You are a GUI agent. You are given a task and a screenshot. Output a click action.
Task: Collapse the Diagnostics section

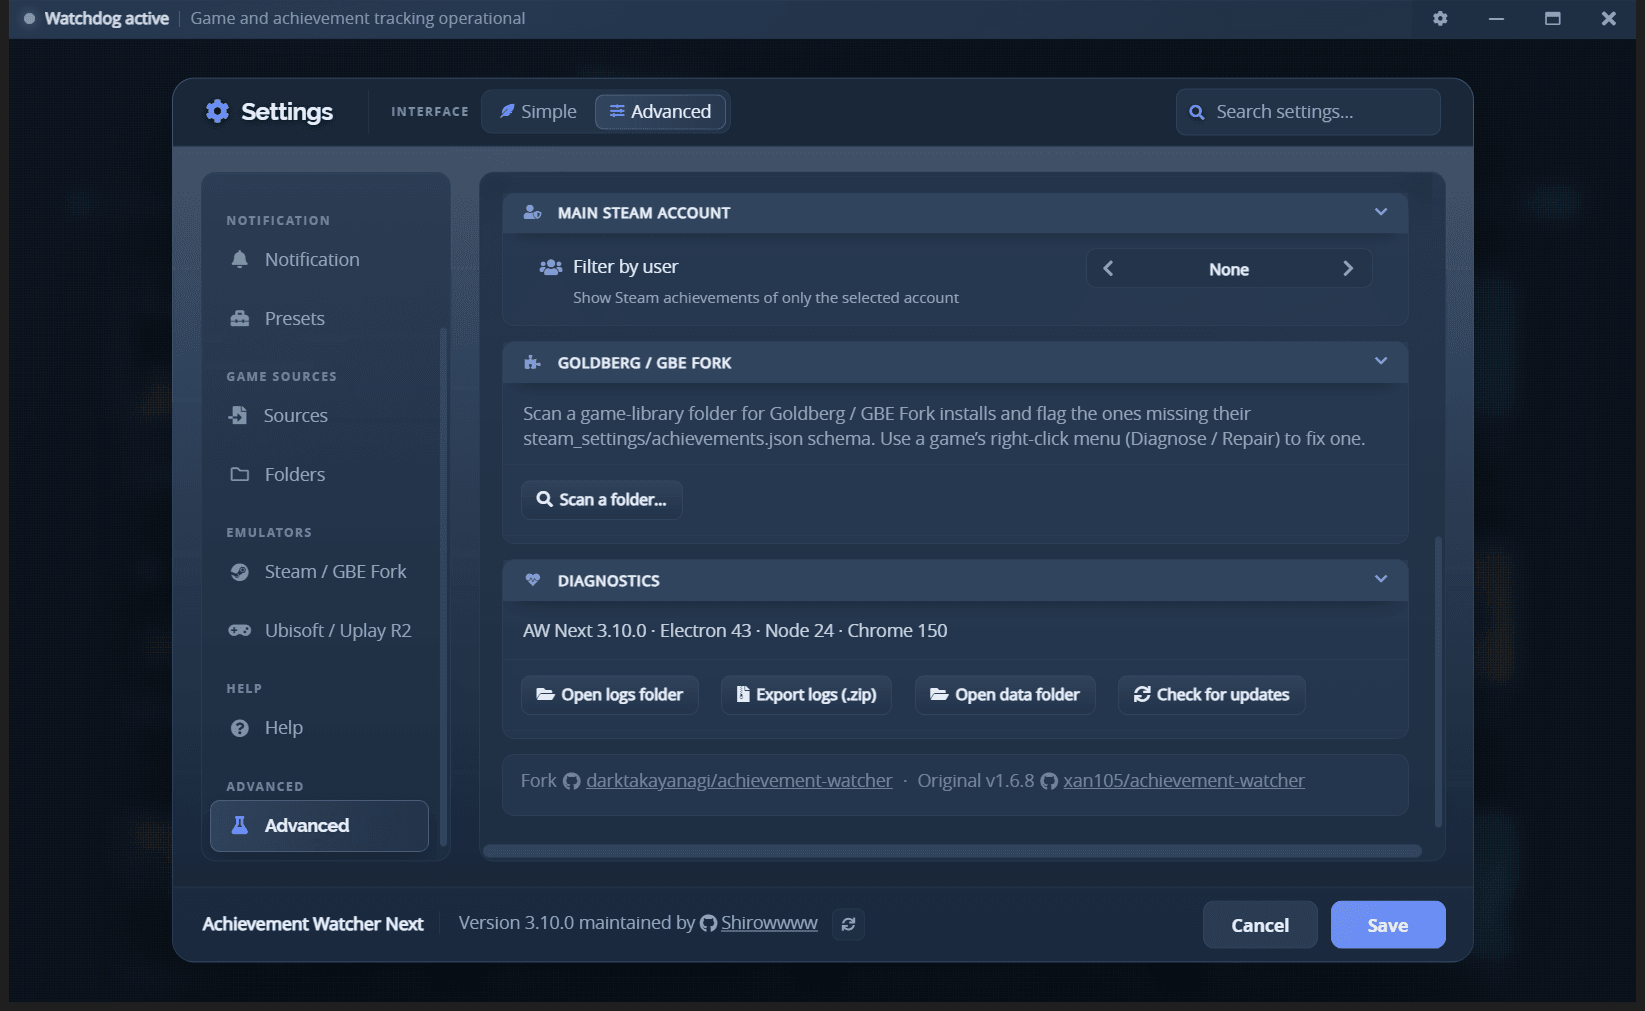tap(1381, 579)
